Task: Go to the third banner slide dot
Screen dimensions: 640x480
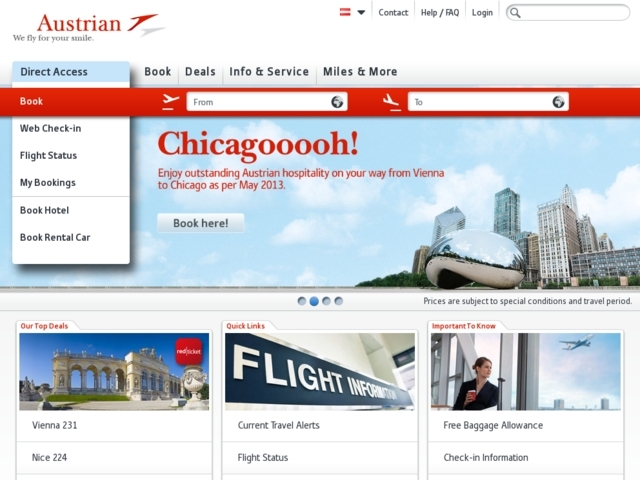Action: (326, 301)
